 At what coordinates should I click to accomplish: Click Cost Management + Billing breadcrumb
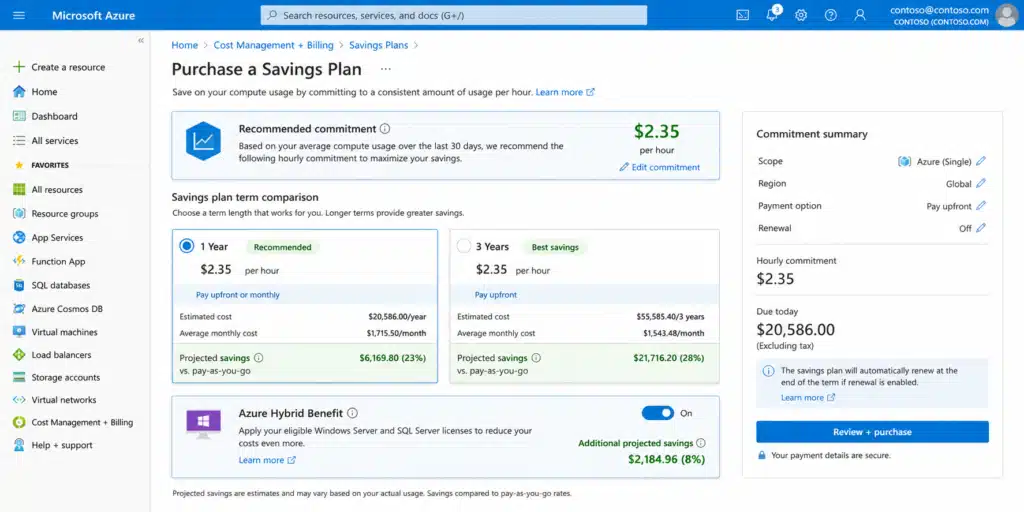point(274,45)
